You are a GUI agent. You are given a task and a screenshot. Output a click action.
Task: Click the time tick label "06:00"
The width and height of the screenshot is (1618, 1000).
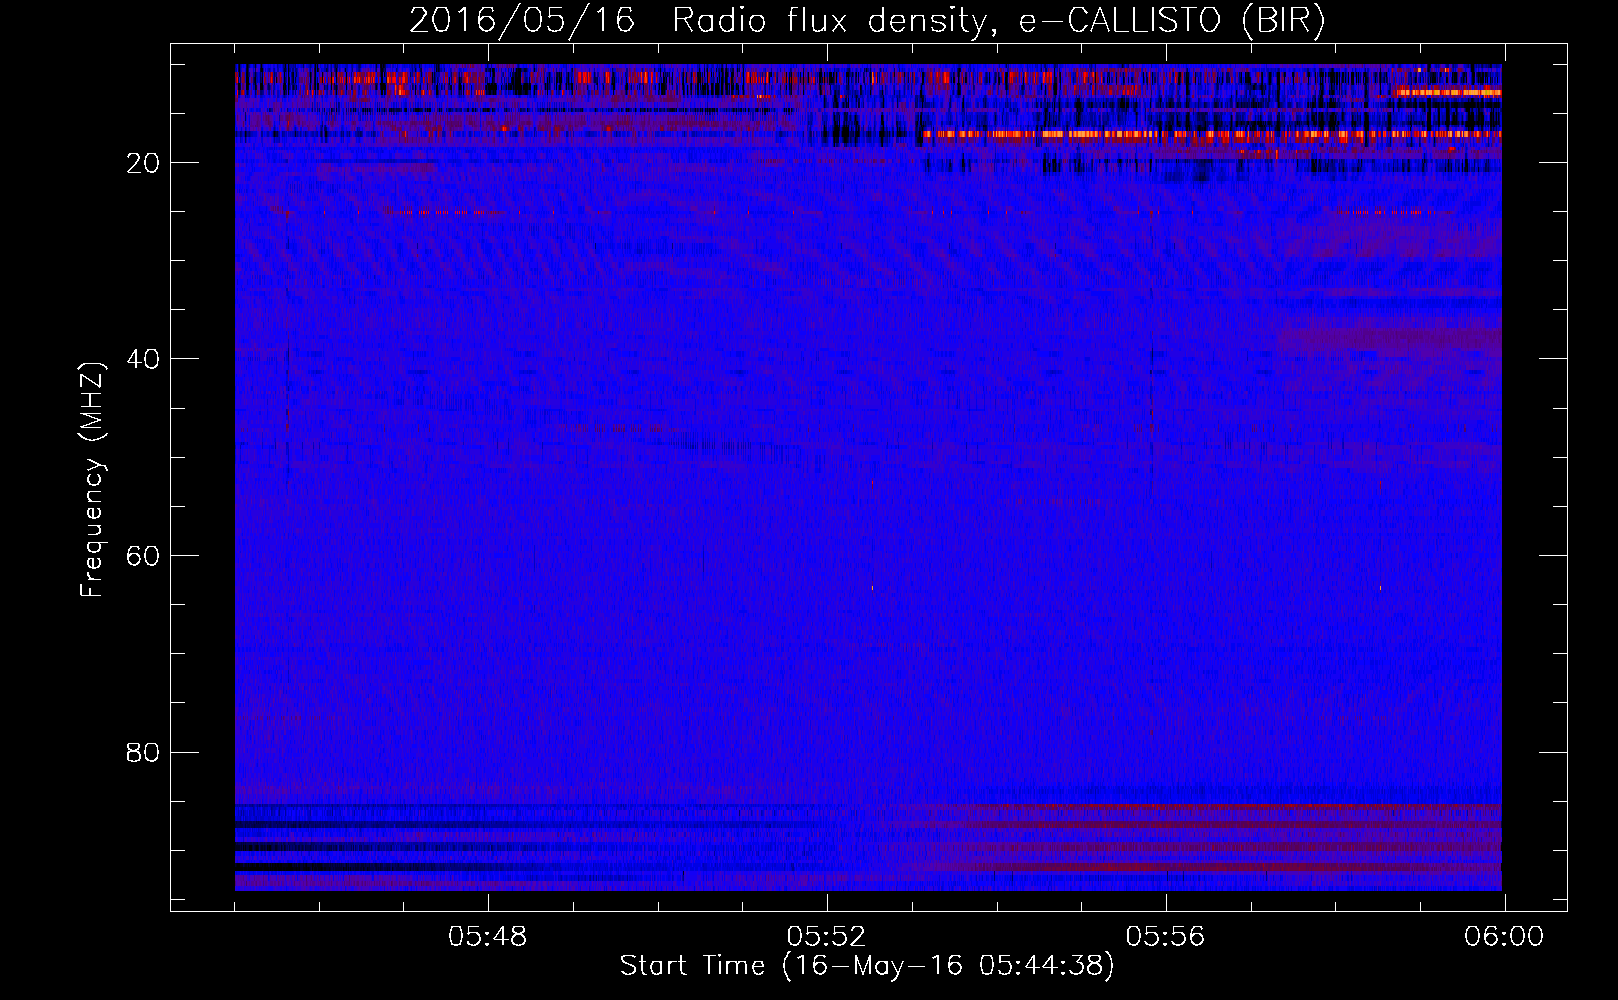[1504, 937]
